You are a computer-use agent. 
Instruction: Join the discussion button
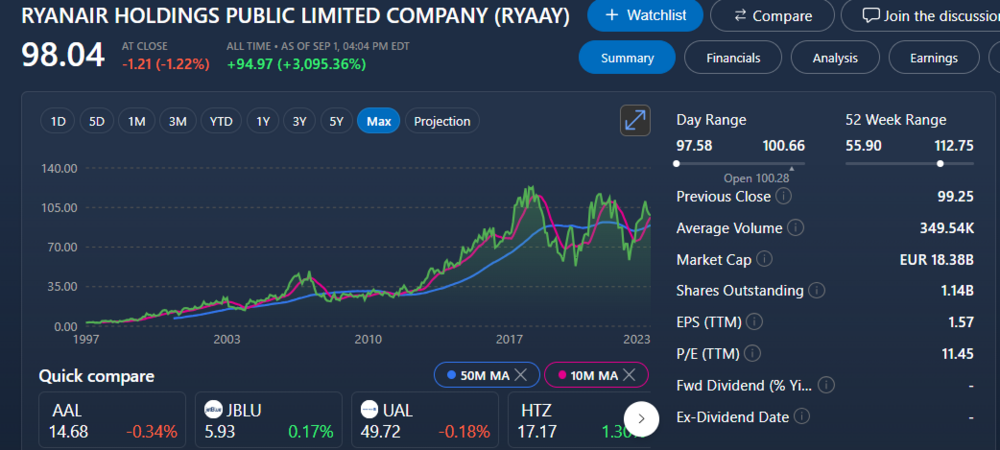click(x=922, y=15)
